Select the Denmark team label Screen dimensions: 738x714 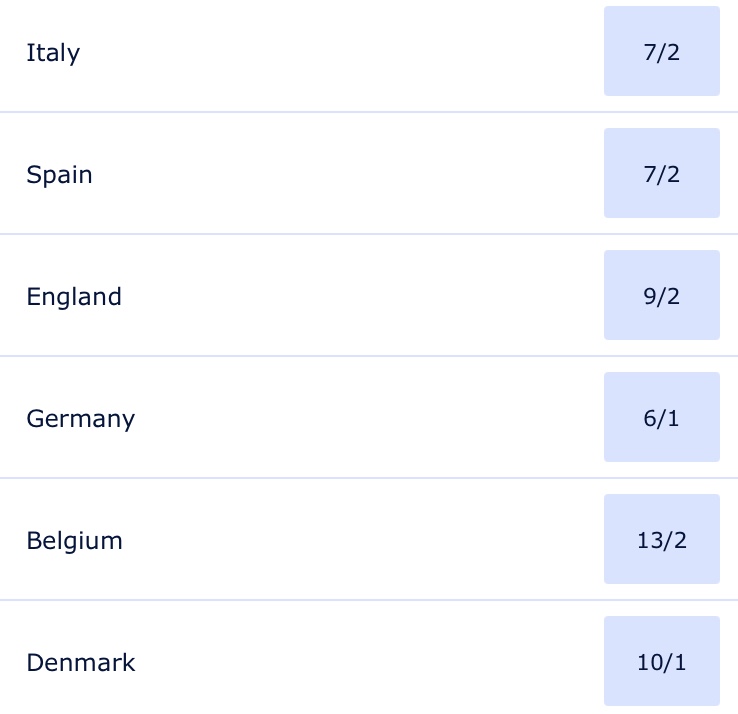pos(80,662)
